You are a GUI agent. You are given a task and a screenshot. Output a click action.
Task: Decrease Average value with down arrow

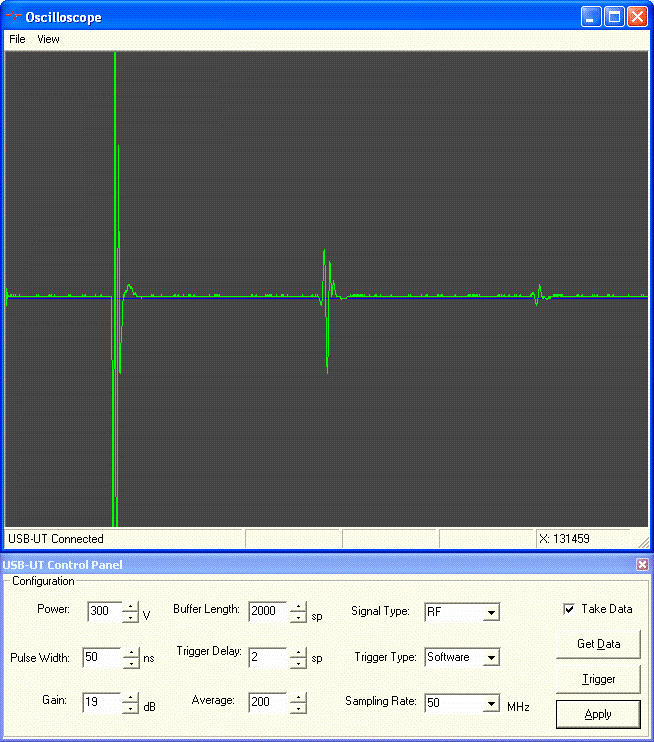(x=296, y=708)
